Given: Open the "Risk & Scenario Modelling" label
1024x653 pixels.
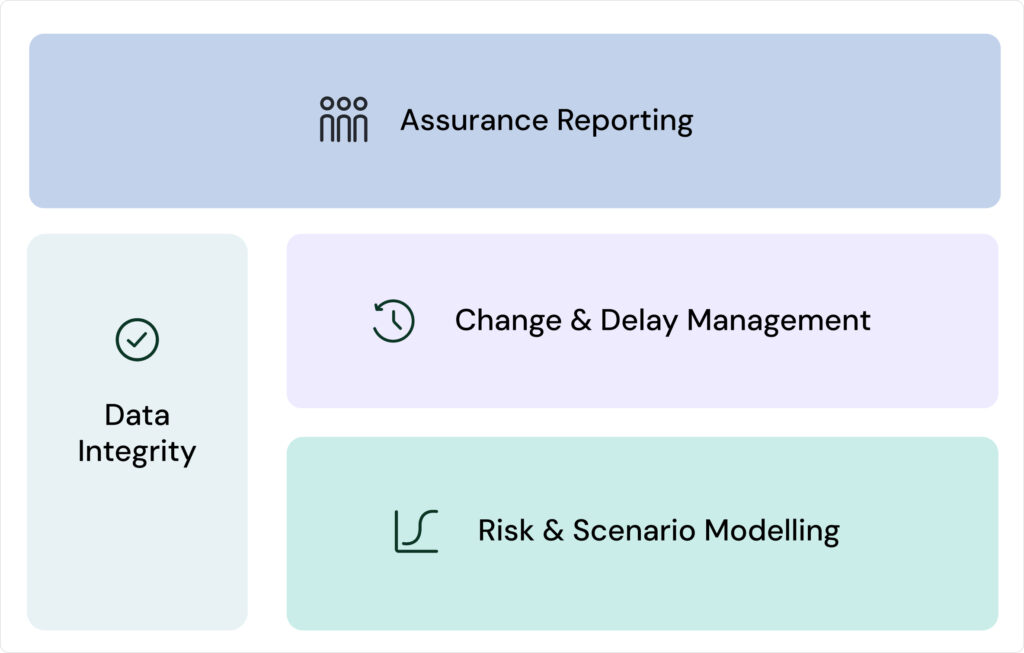Looking at the screenshot, I should [658, 530].
